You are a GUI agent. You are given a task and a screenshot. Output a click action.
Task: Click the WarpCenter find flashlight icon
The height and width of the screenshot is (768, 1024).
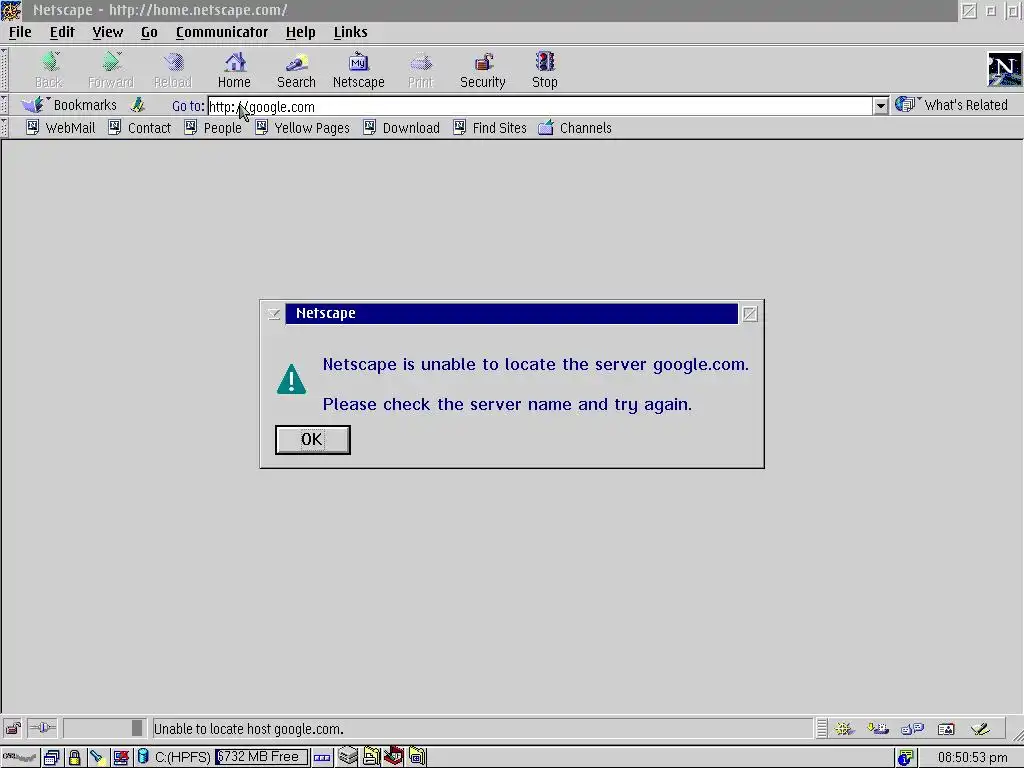point(97,758)
